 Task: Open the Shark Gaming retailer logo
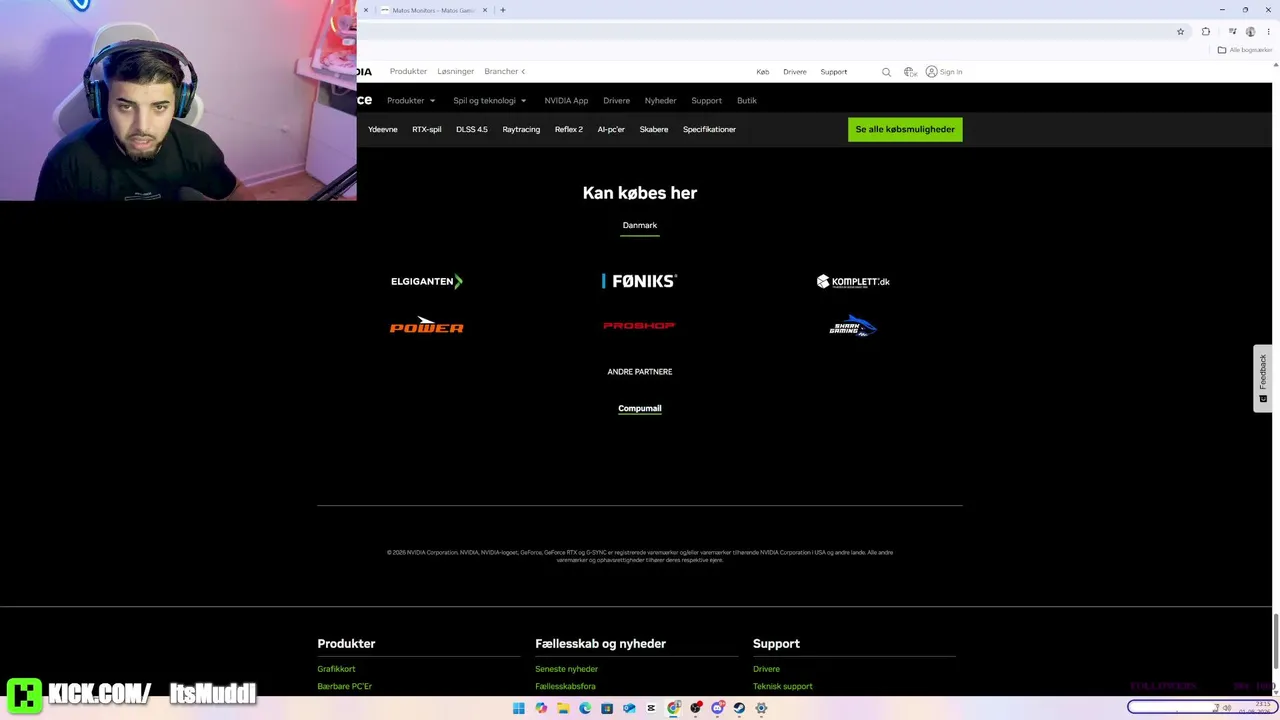pyautogui.click(x=853, y=326)
